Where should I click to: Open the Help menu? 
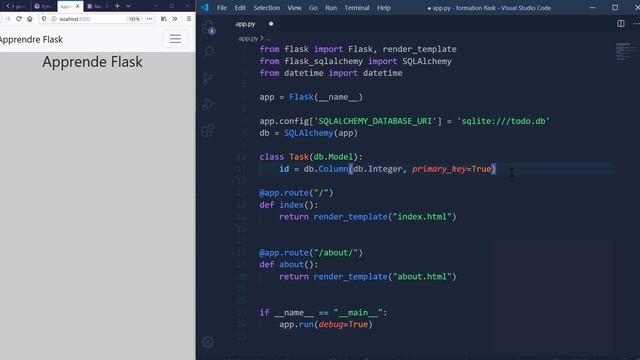(x=384, y=8)
